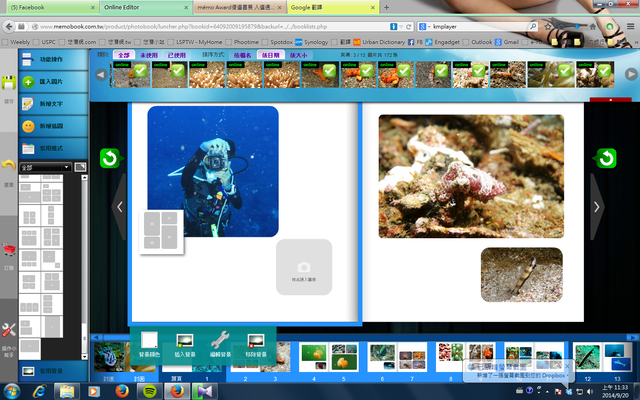Click the browser back button
Screen dimensions: 640x400
(9, 27)
